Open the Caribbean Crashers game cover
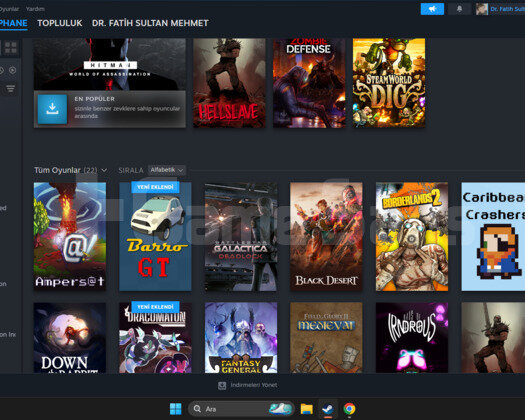This screenshot has height=420, width=525. coord(493,236)
